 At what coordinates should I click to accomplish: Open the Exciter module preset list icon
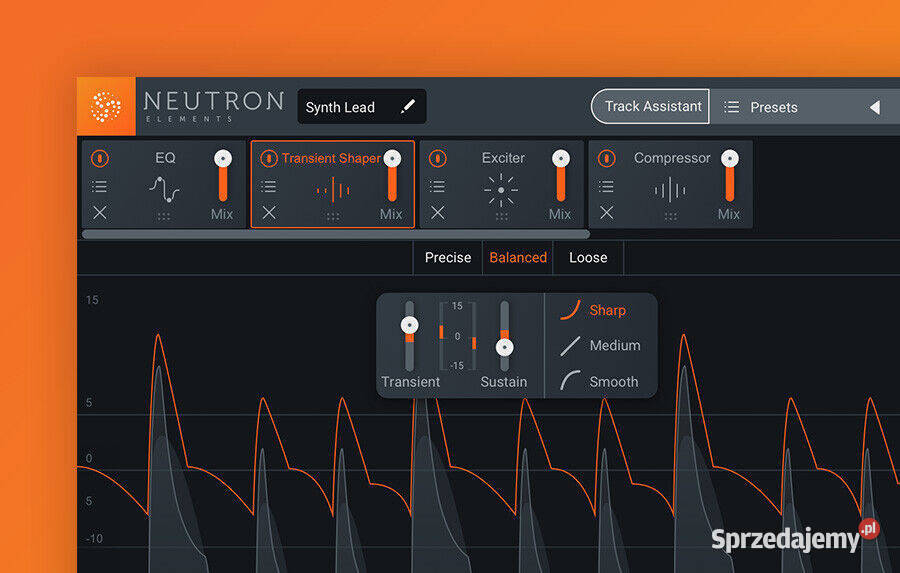click(x=437, y=186)
